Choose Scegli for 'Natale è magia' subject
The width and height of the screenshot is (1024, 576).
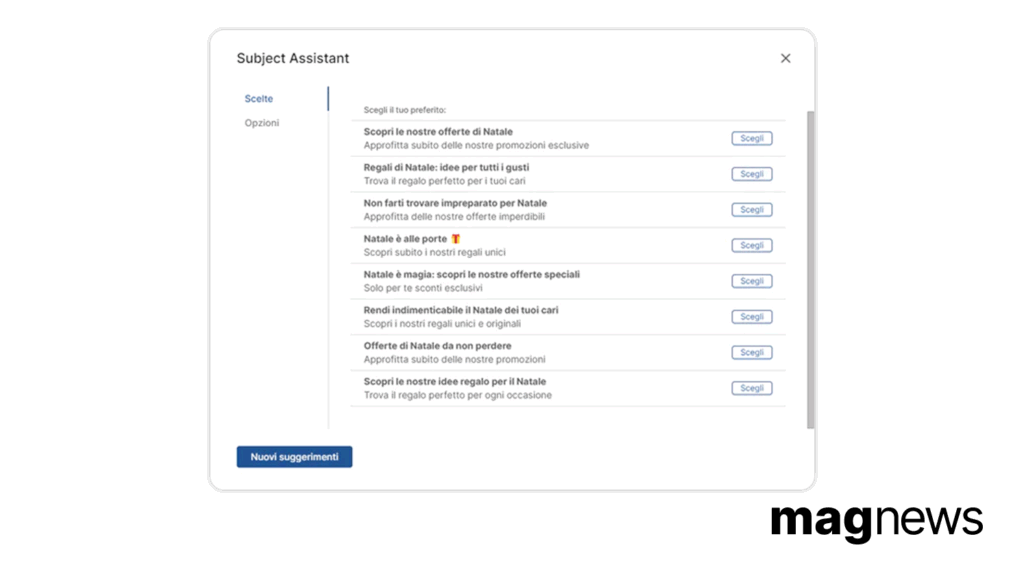(x=752, y=281)
